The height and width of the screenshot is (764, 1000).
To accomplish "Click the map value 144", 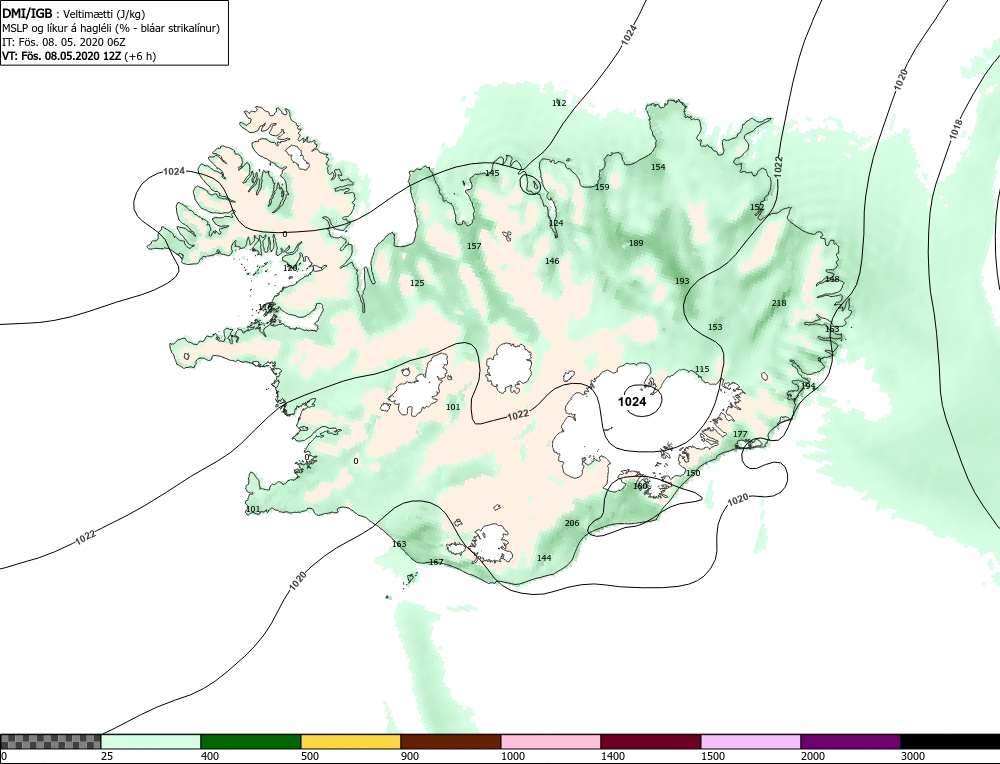I will point(544,558).
